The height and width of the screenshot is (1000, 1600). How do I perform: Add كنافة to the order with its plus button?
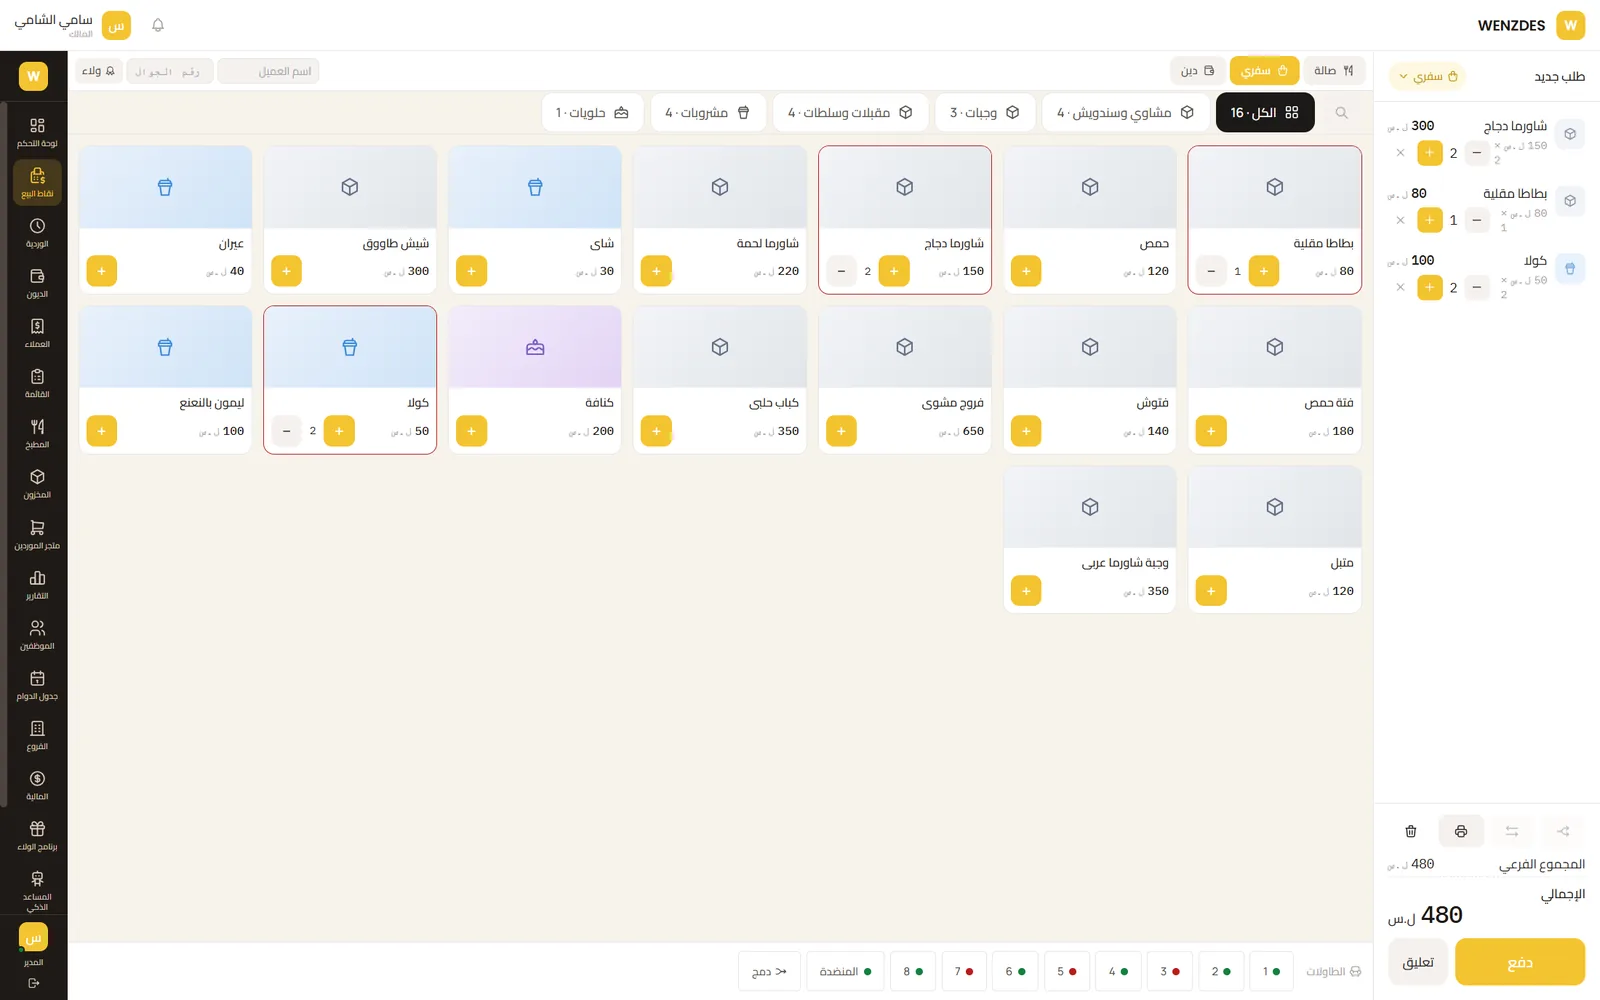(x=471, y=431)
